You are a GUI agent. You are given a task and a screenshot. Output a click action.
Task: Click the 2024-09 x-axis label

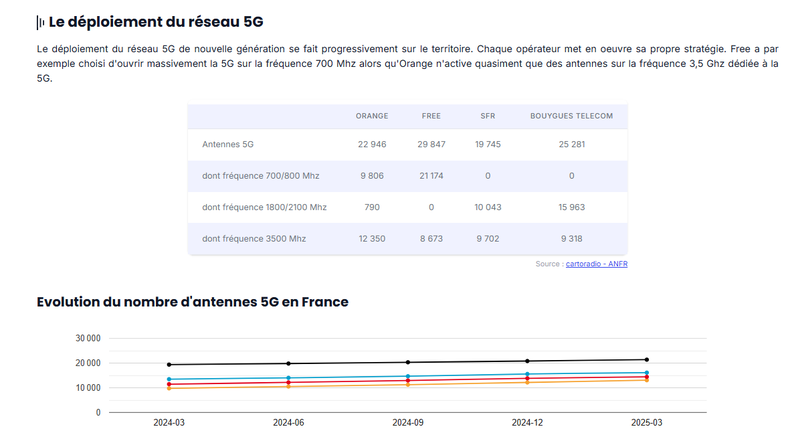coord(408,423)
